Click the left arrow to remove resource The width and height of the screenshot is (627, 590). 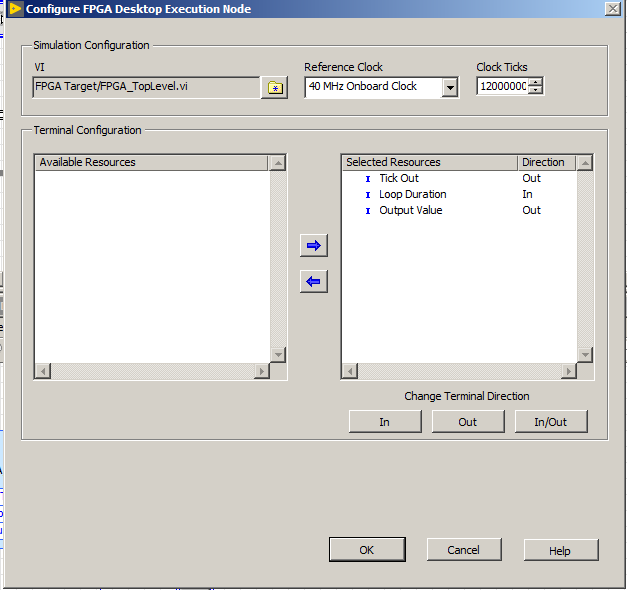(x=314, y=282)
